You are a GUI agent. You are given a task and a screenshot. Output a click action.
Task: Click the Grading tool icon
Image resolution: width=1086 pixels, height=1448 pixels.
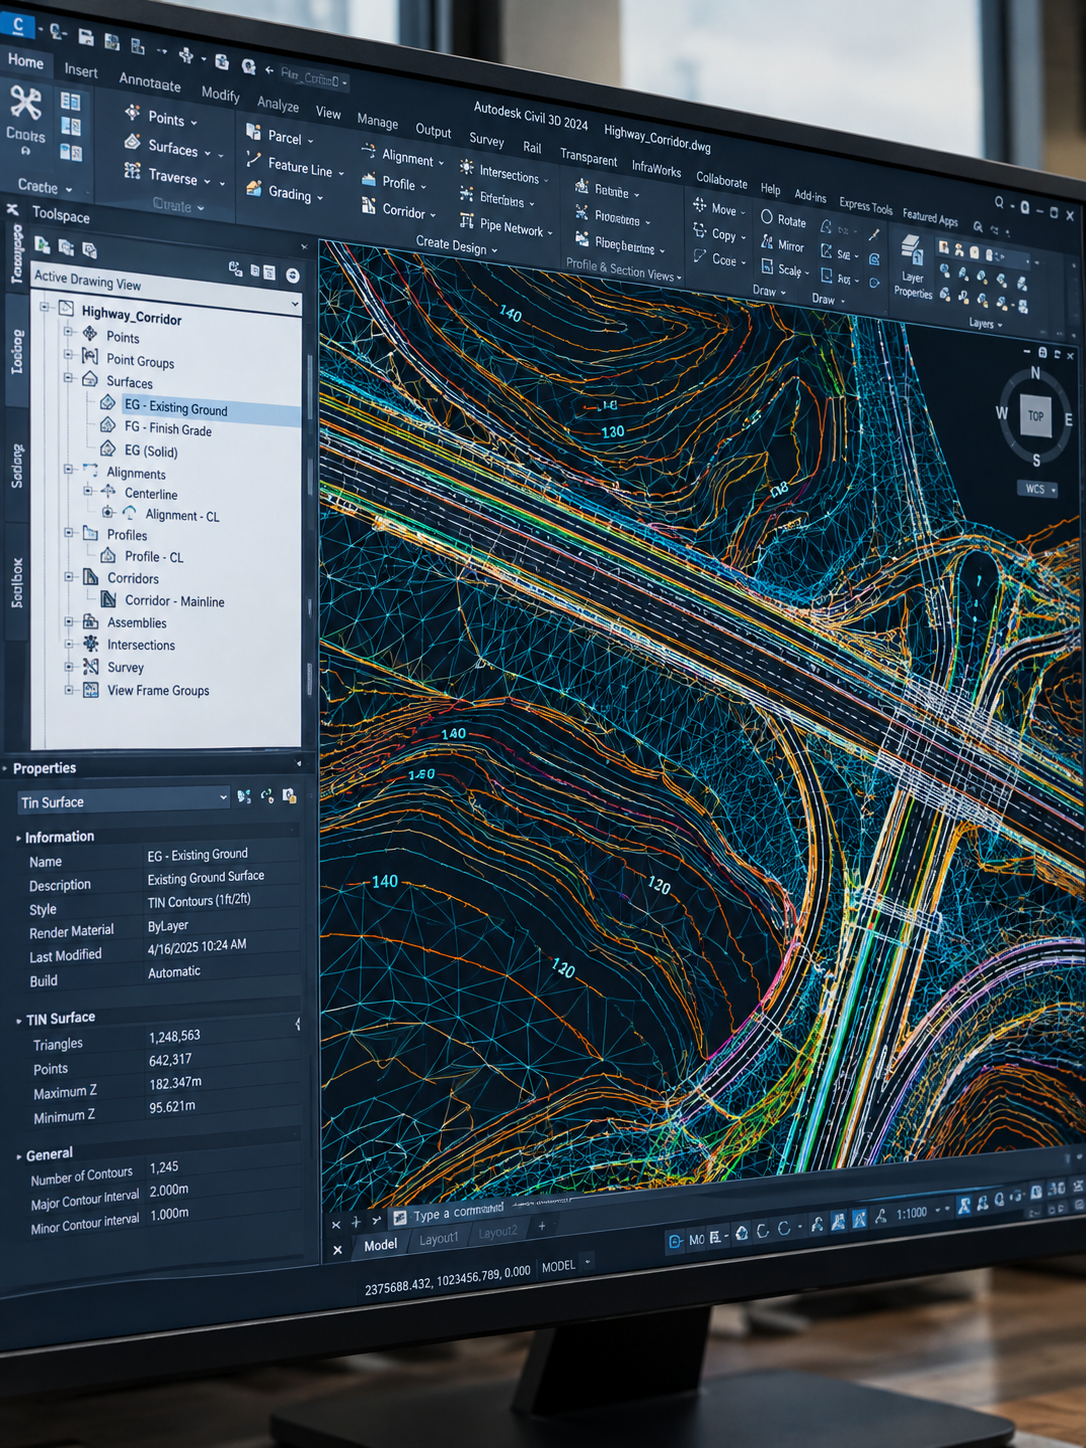coord(254,188)
